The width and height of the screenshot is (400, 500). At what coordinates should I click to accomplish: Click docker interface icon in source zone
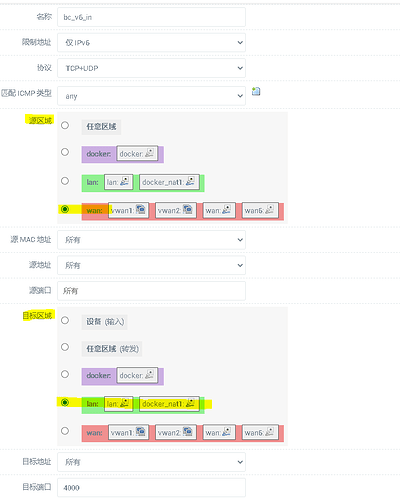(x=149, y=153)
